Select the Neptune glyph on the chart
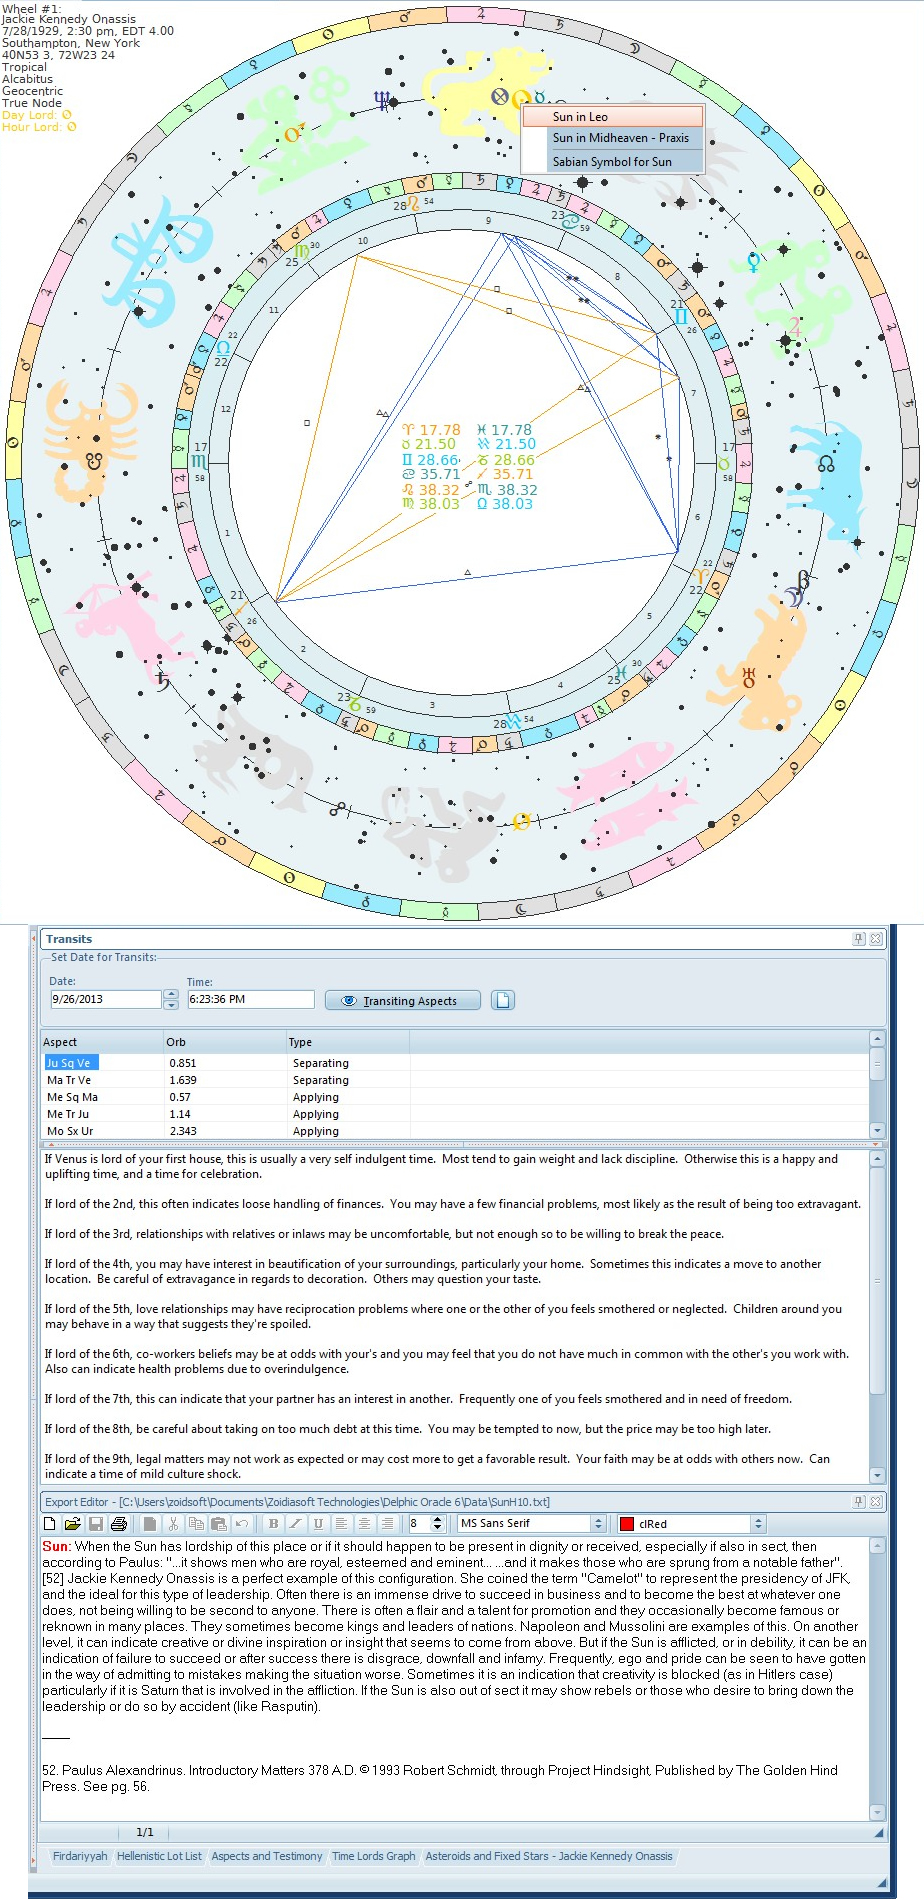Viewport: 924px width, 1900px height. coord(381,100)
